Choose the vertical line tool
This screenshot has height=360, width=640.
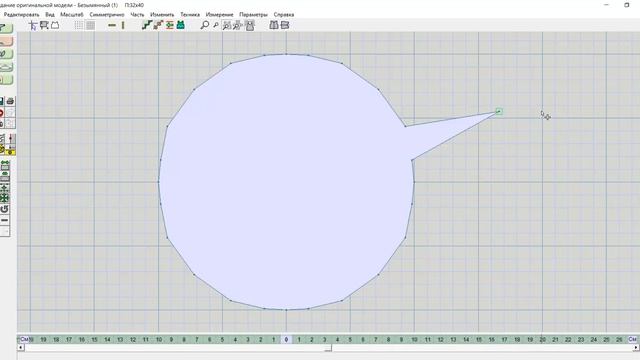point(123,25)
